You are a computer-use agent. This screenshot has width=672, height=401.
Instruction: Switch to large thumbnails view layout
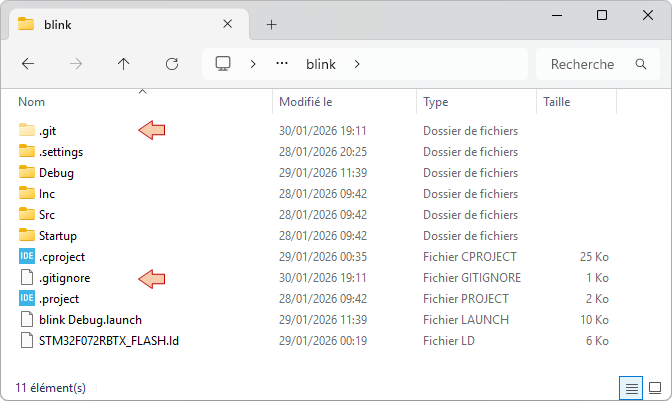point(654,387)
